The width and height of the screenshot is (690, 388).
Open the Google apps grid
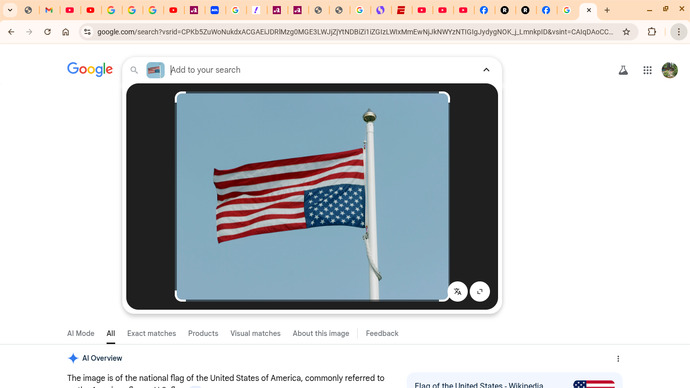(647, 70)
